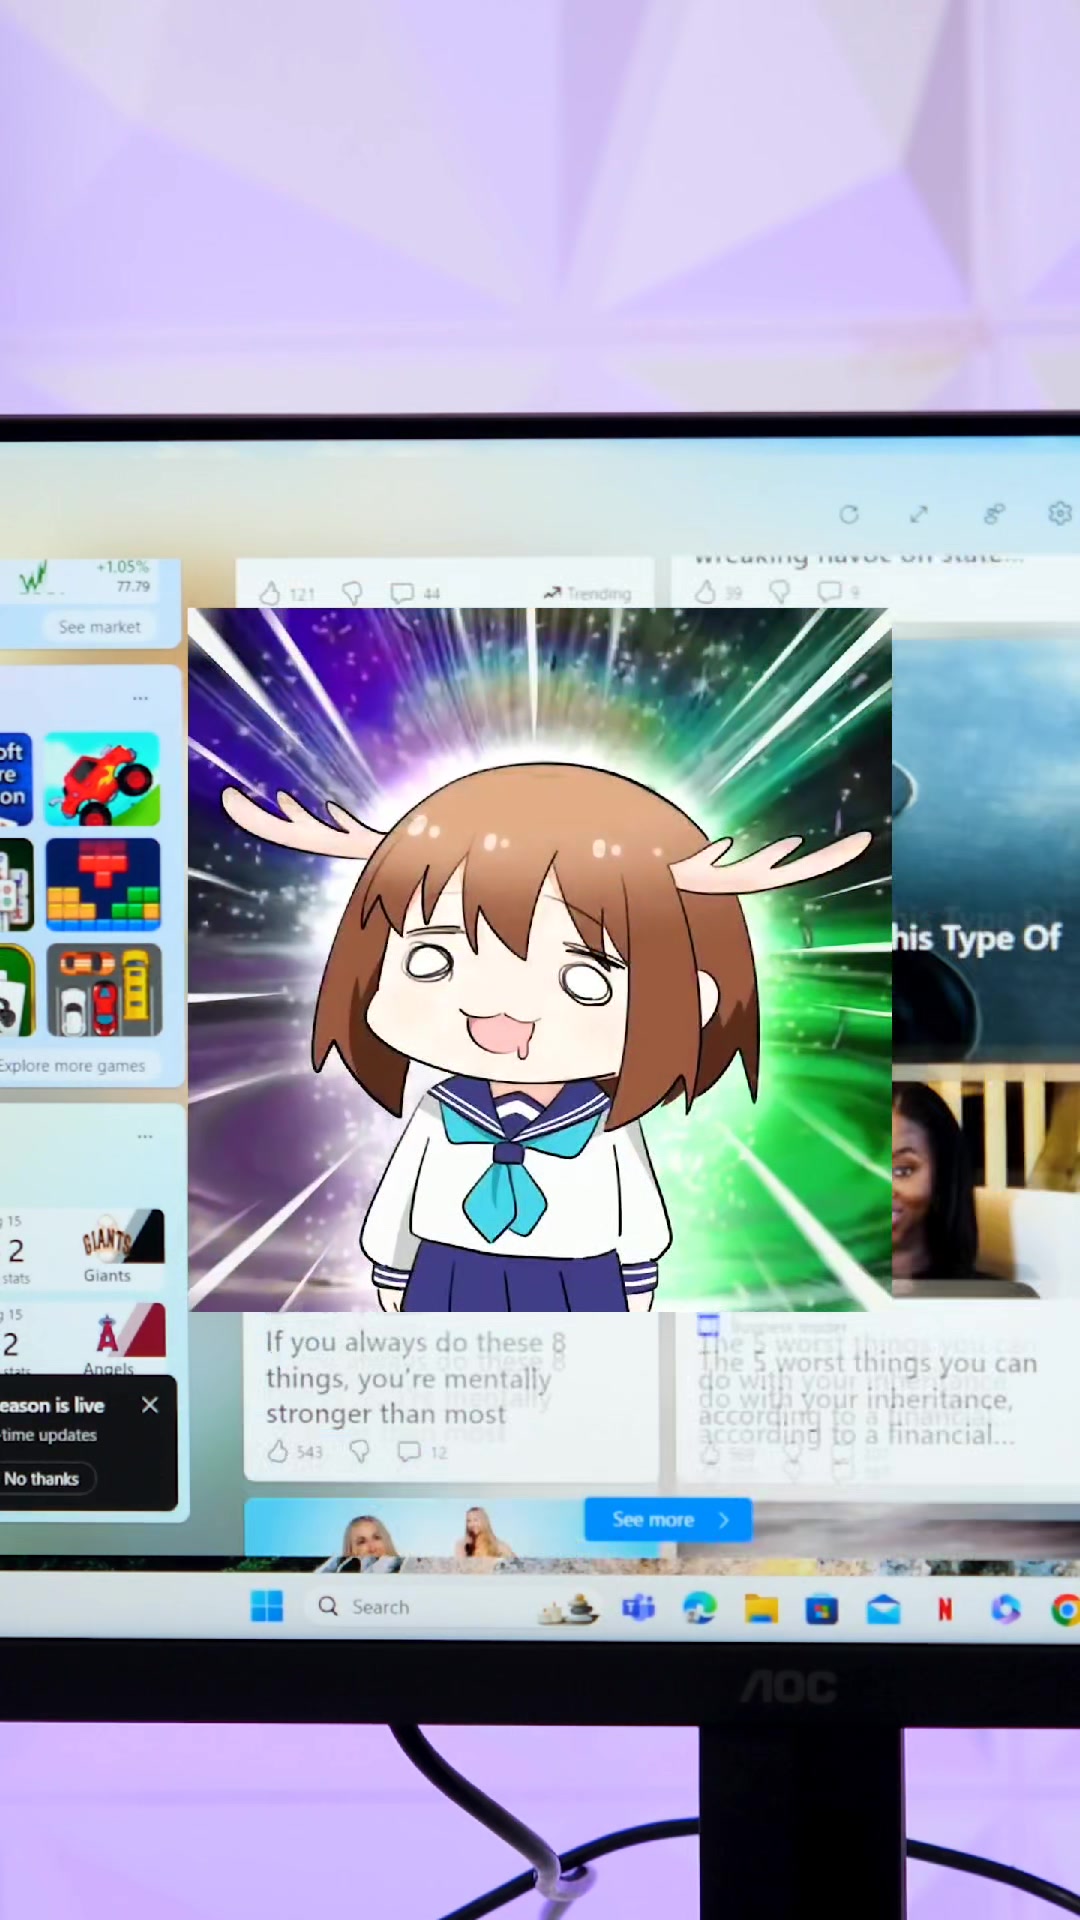Like the story with 121 likes
The height and width of the screenshot is (1920, 1080).
(x=270, y=593)
